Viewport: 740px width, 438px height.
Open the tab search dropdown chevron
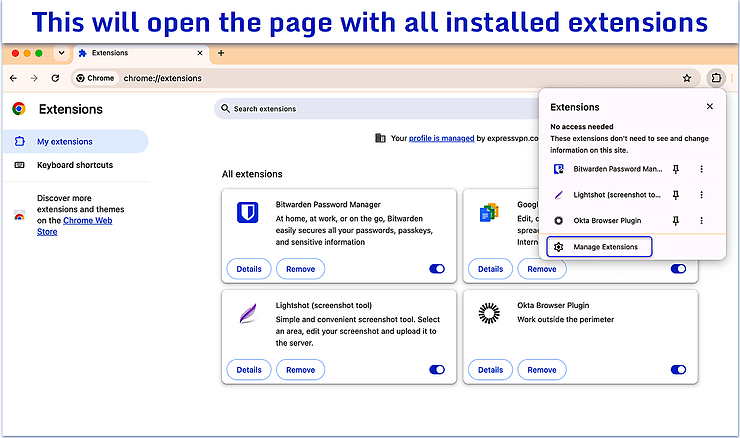point(61,53)
